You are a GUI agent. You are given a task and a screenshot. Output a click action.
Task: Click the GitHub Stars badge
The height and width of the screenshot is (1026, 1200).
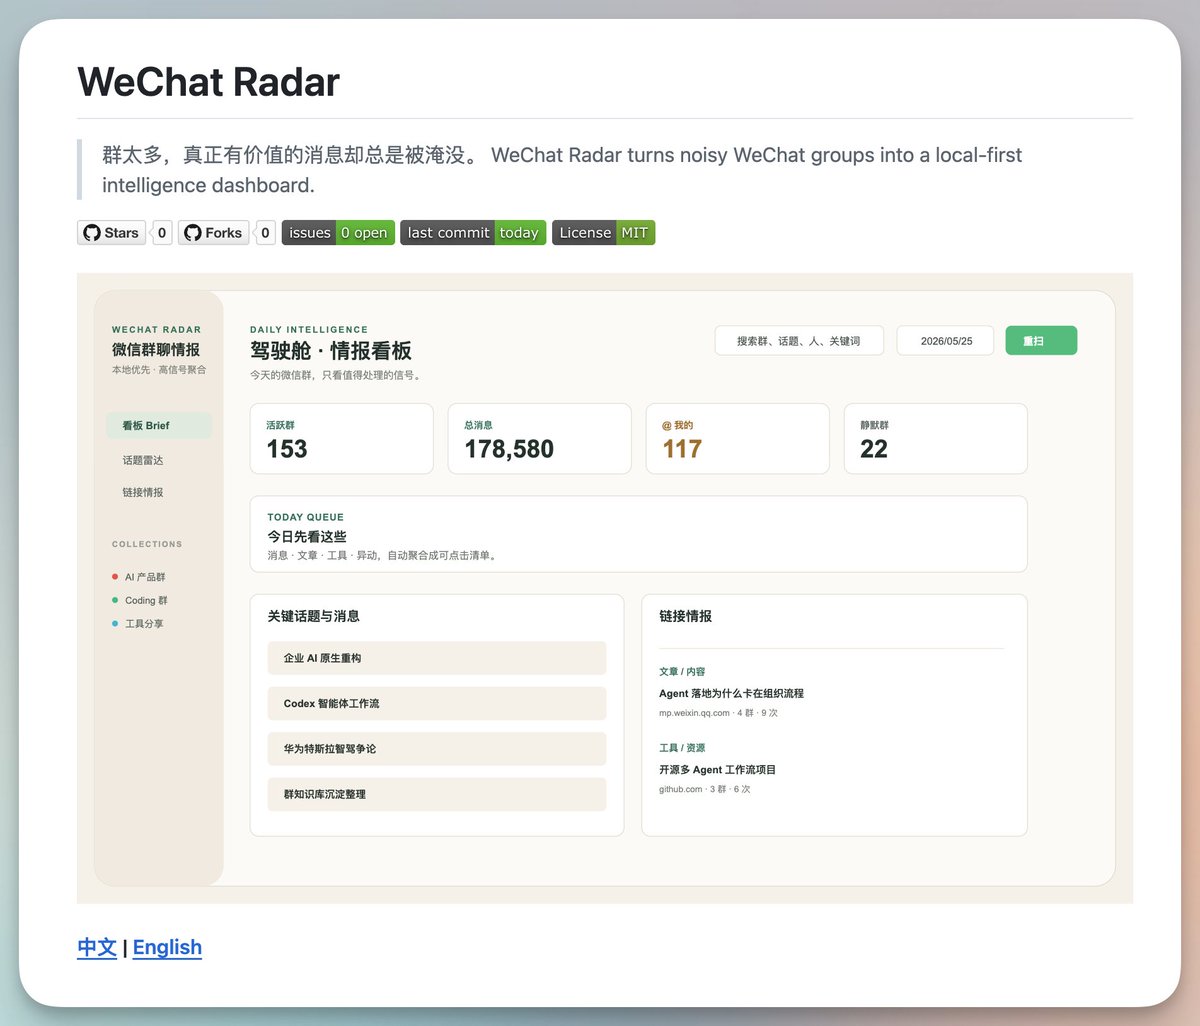[x=111, y=233]
